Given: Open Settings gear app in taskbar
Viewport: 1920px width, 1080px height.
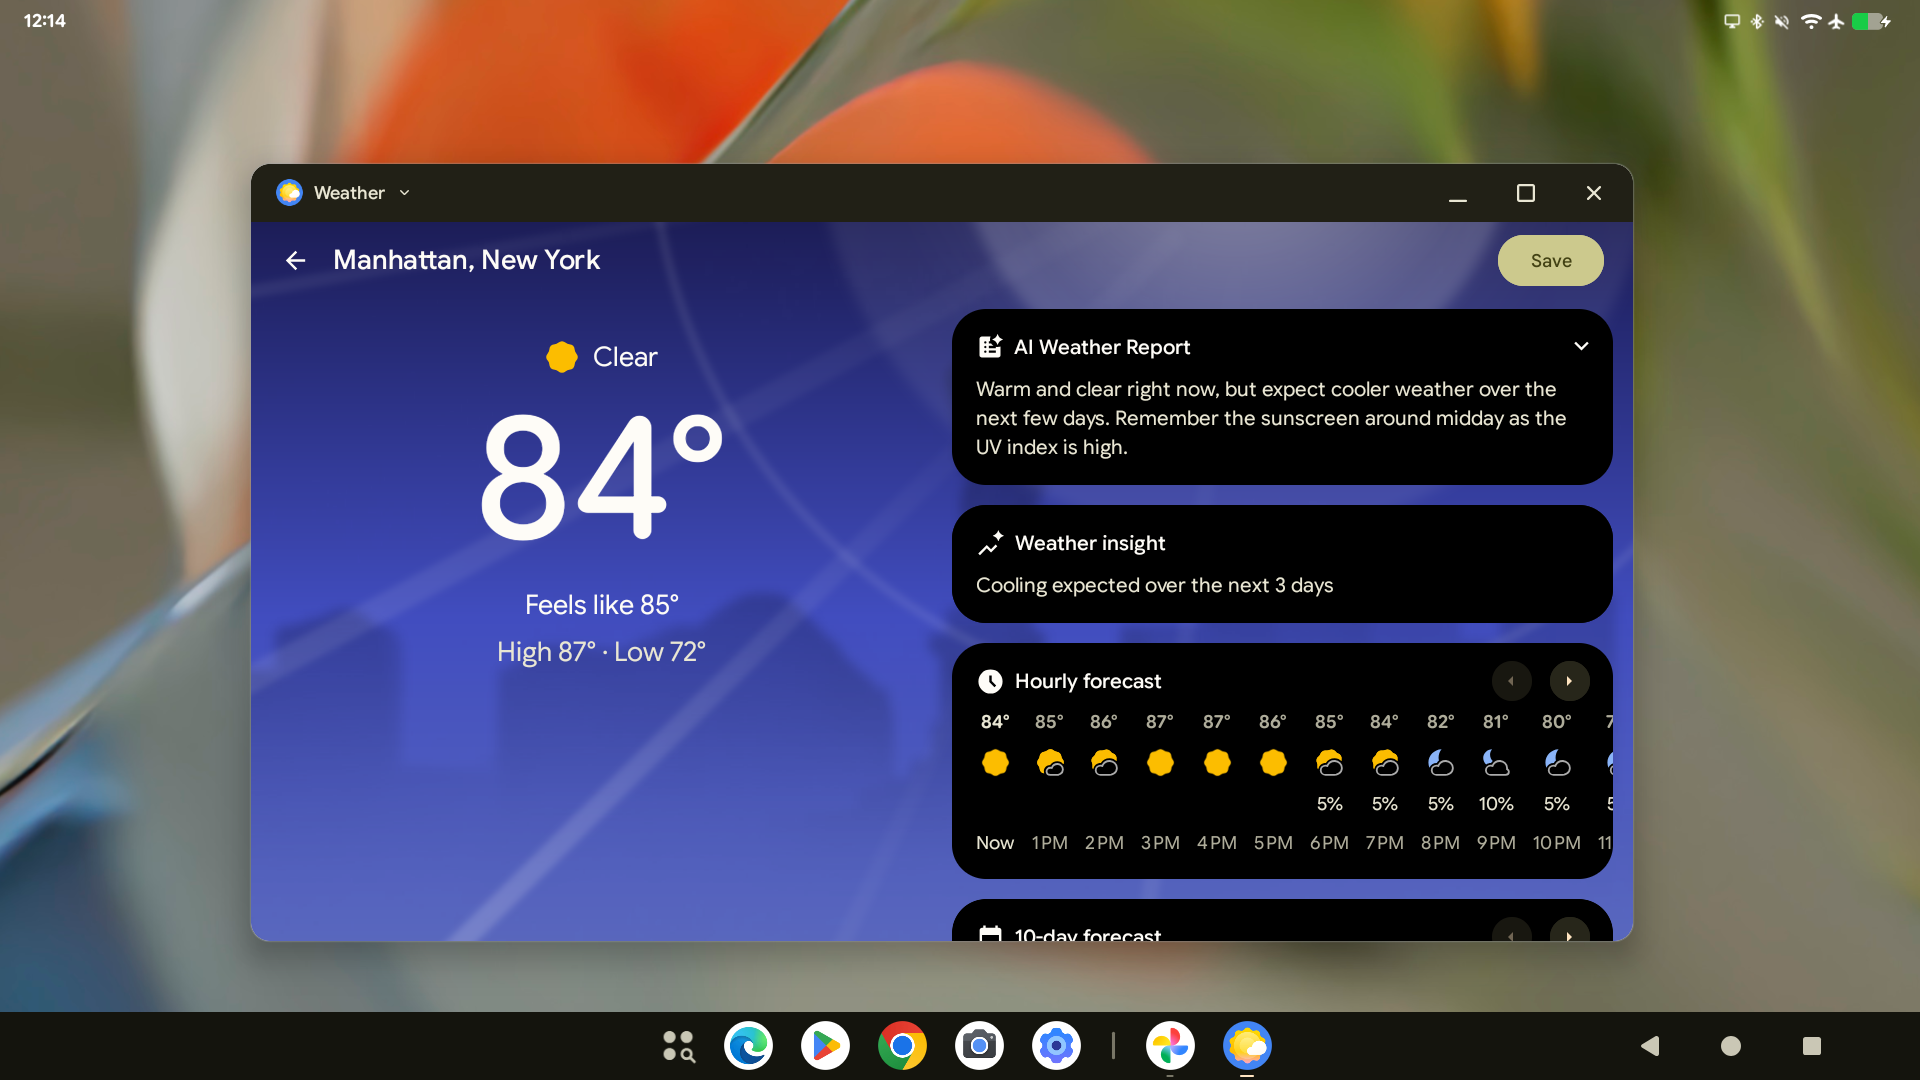Looking at the screenshot, I should (x=1056, y=1046).
